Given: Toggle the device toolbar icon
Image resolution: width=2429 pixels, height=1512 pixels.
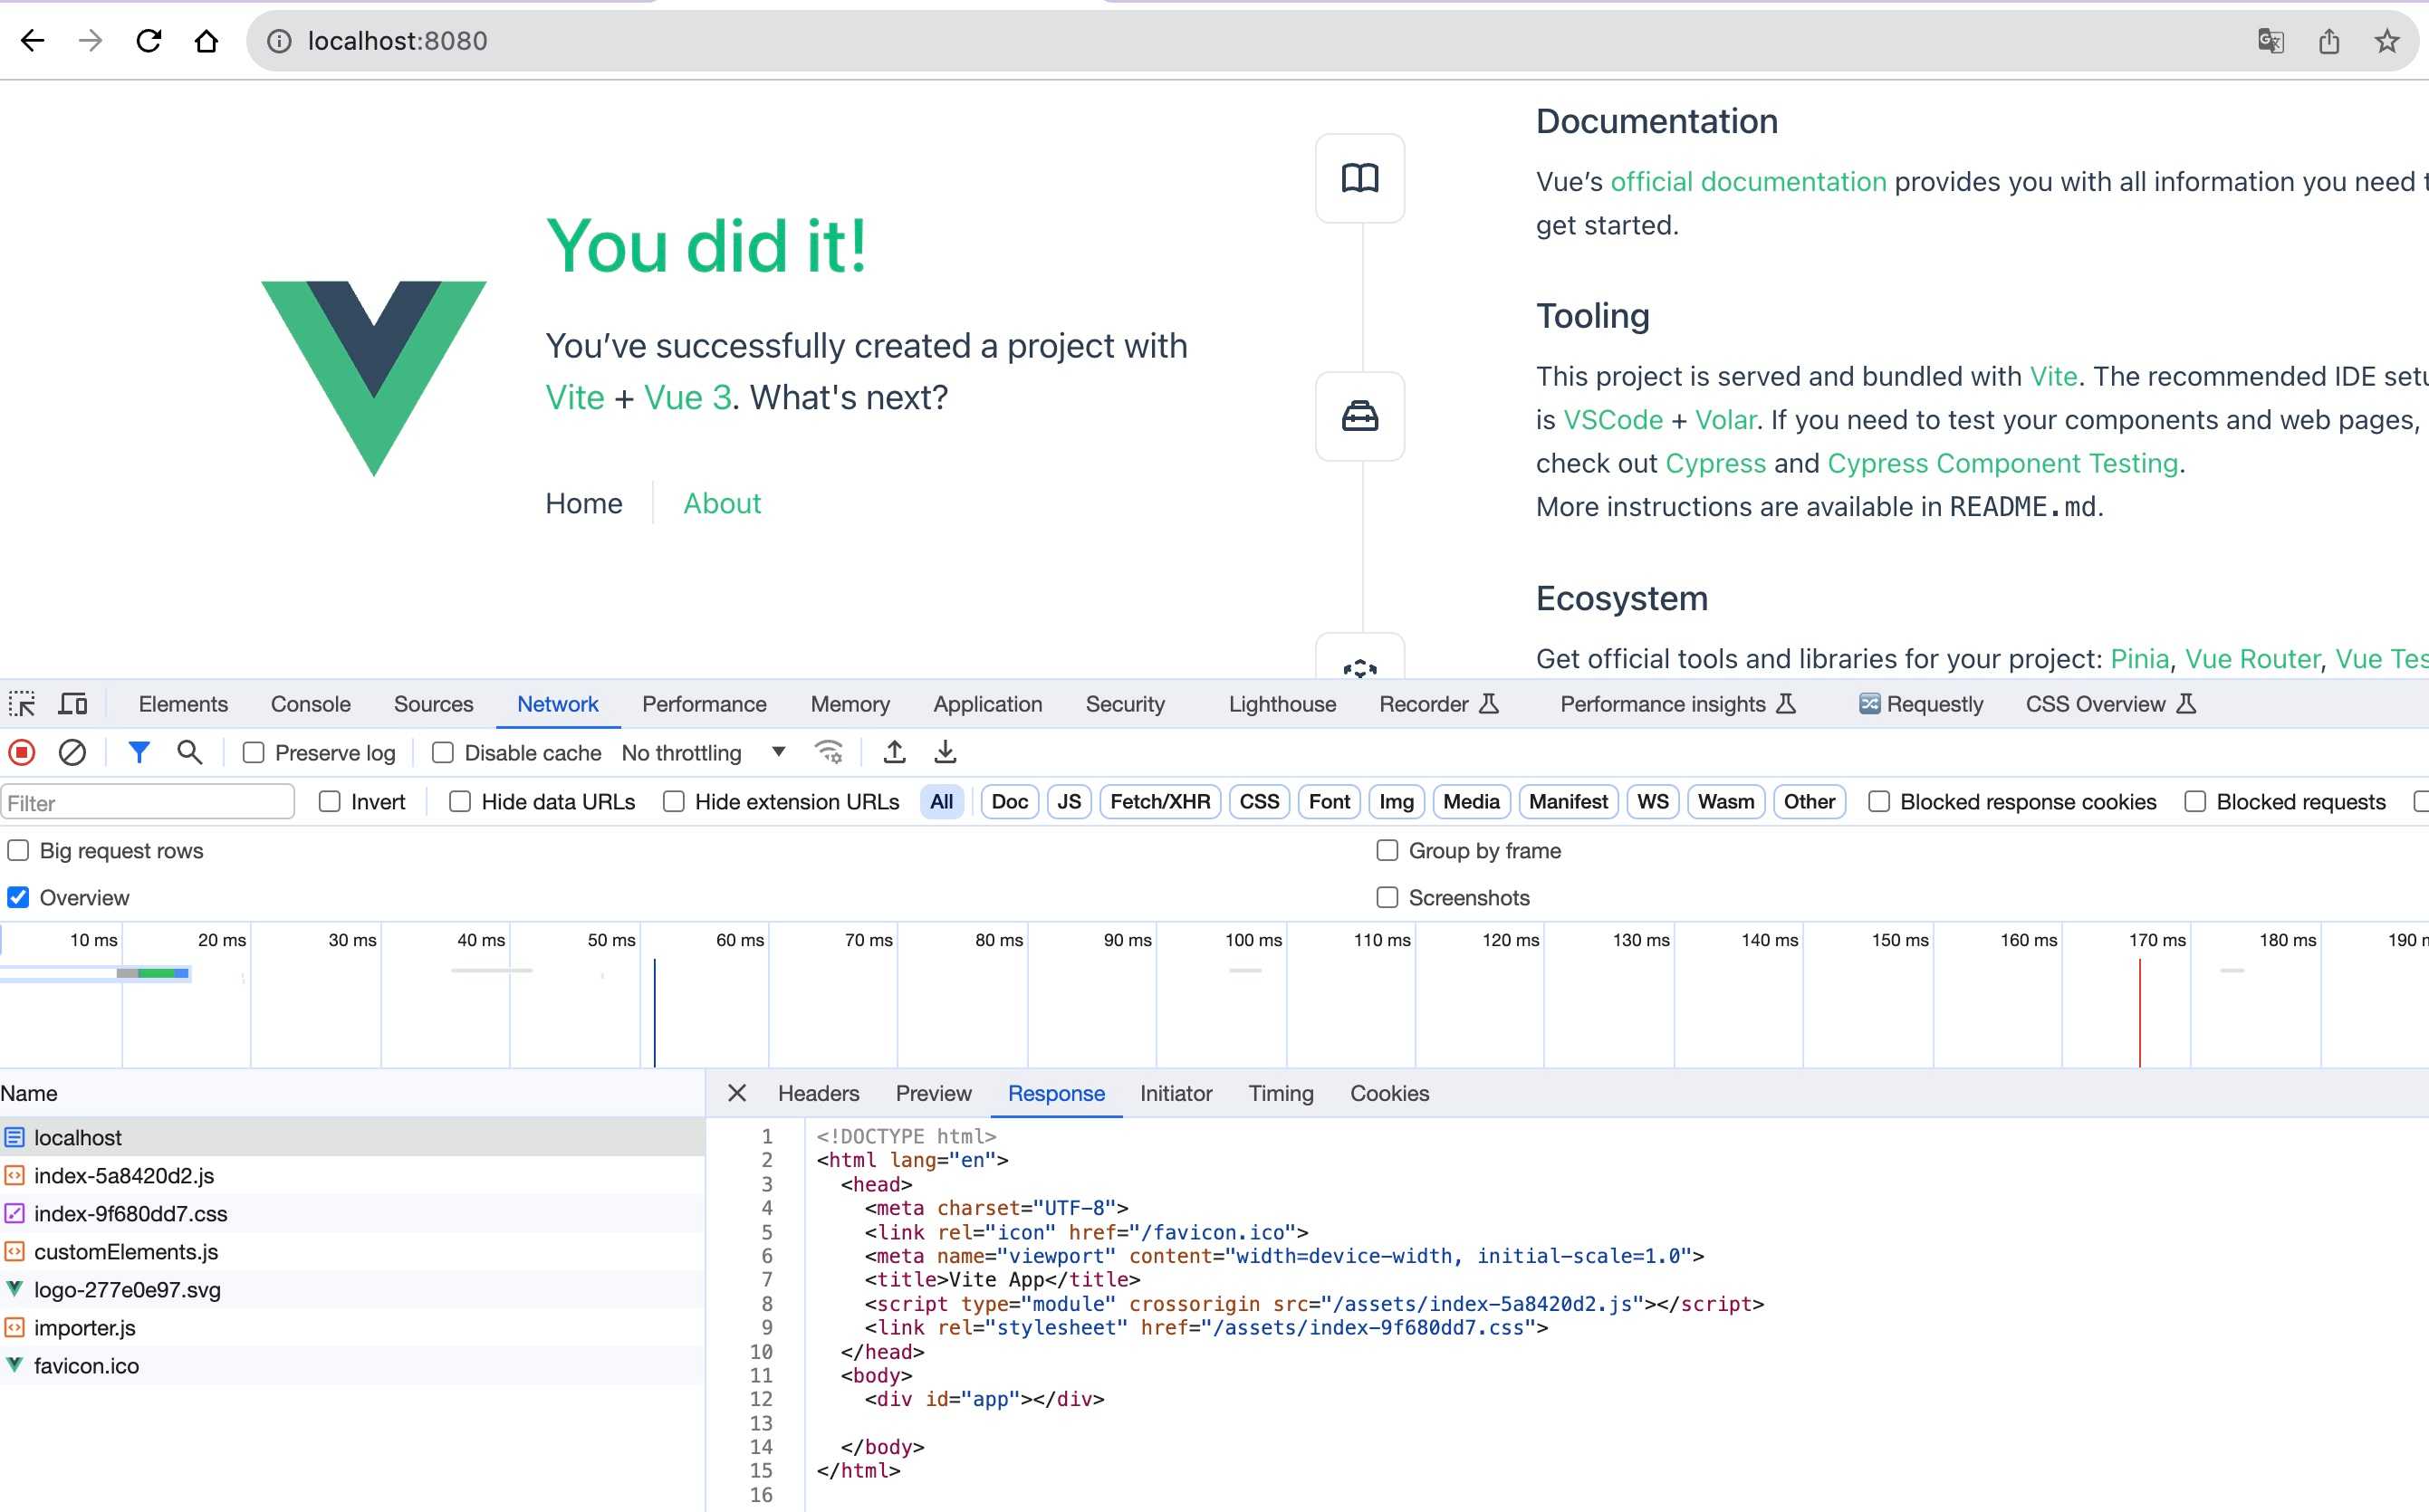Looking at the screenshot, I should (x=73, y=704).
